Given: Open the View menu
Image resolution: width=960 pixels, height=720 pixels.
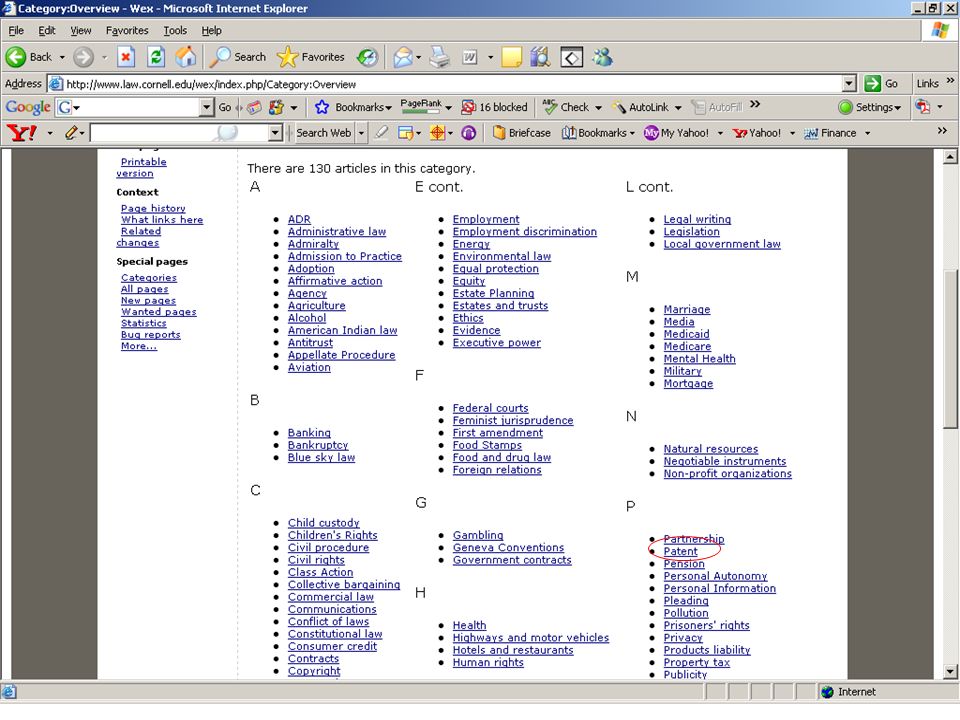Looking at the screenshot, I should tap(80, 30).
